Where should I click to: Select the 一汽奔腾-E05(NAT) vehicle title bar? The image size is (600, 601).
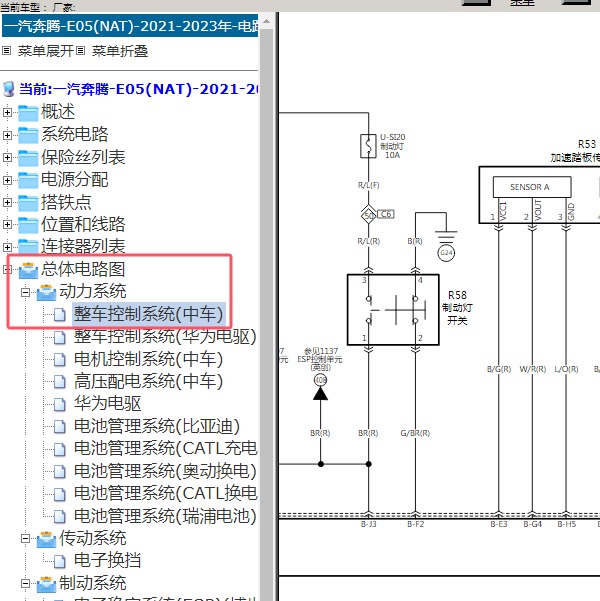(130, 26)
